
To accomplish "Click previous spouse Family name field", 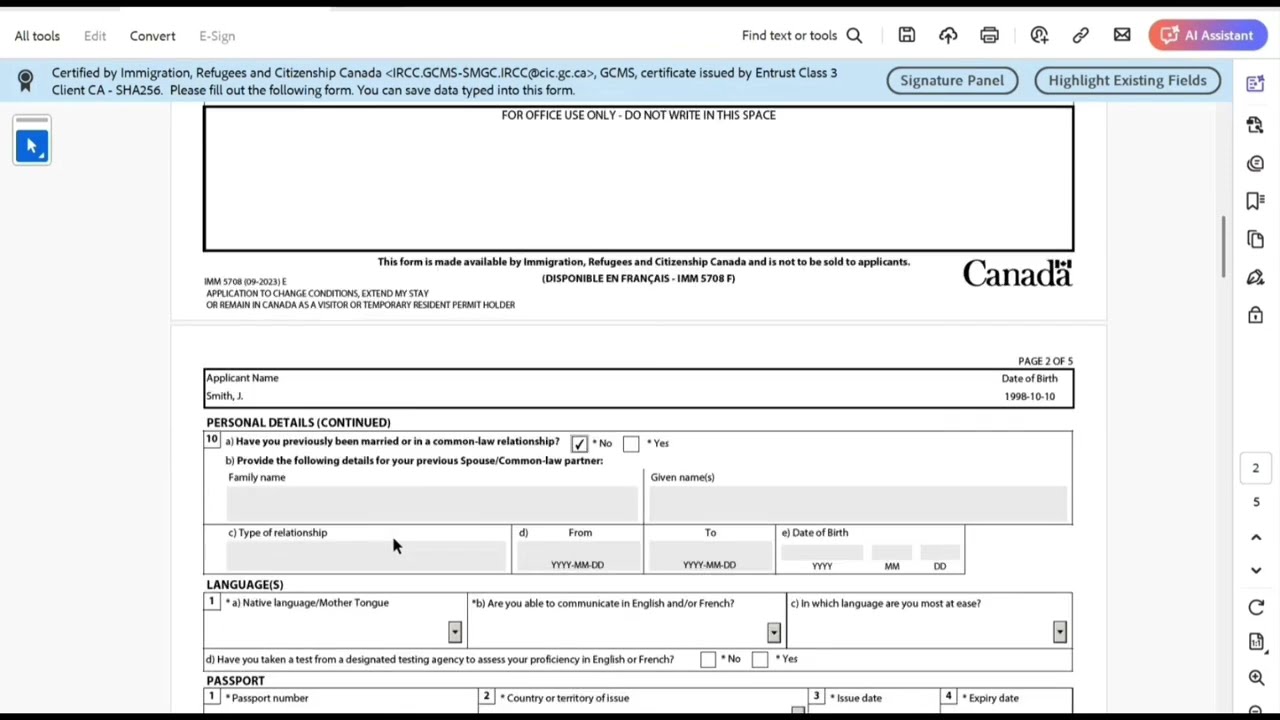I will tap(432, 504).
